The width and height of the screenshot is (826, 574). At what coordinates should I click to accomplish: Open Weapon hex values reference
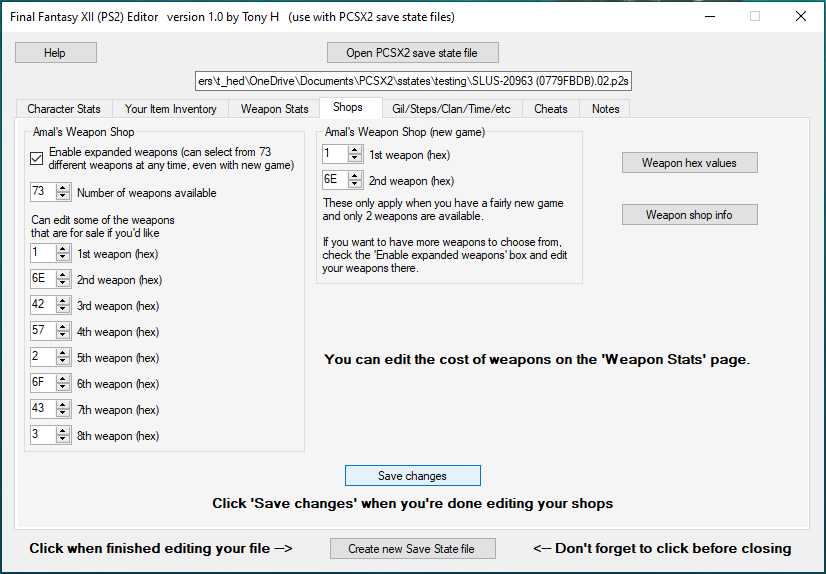pos(690,163)
